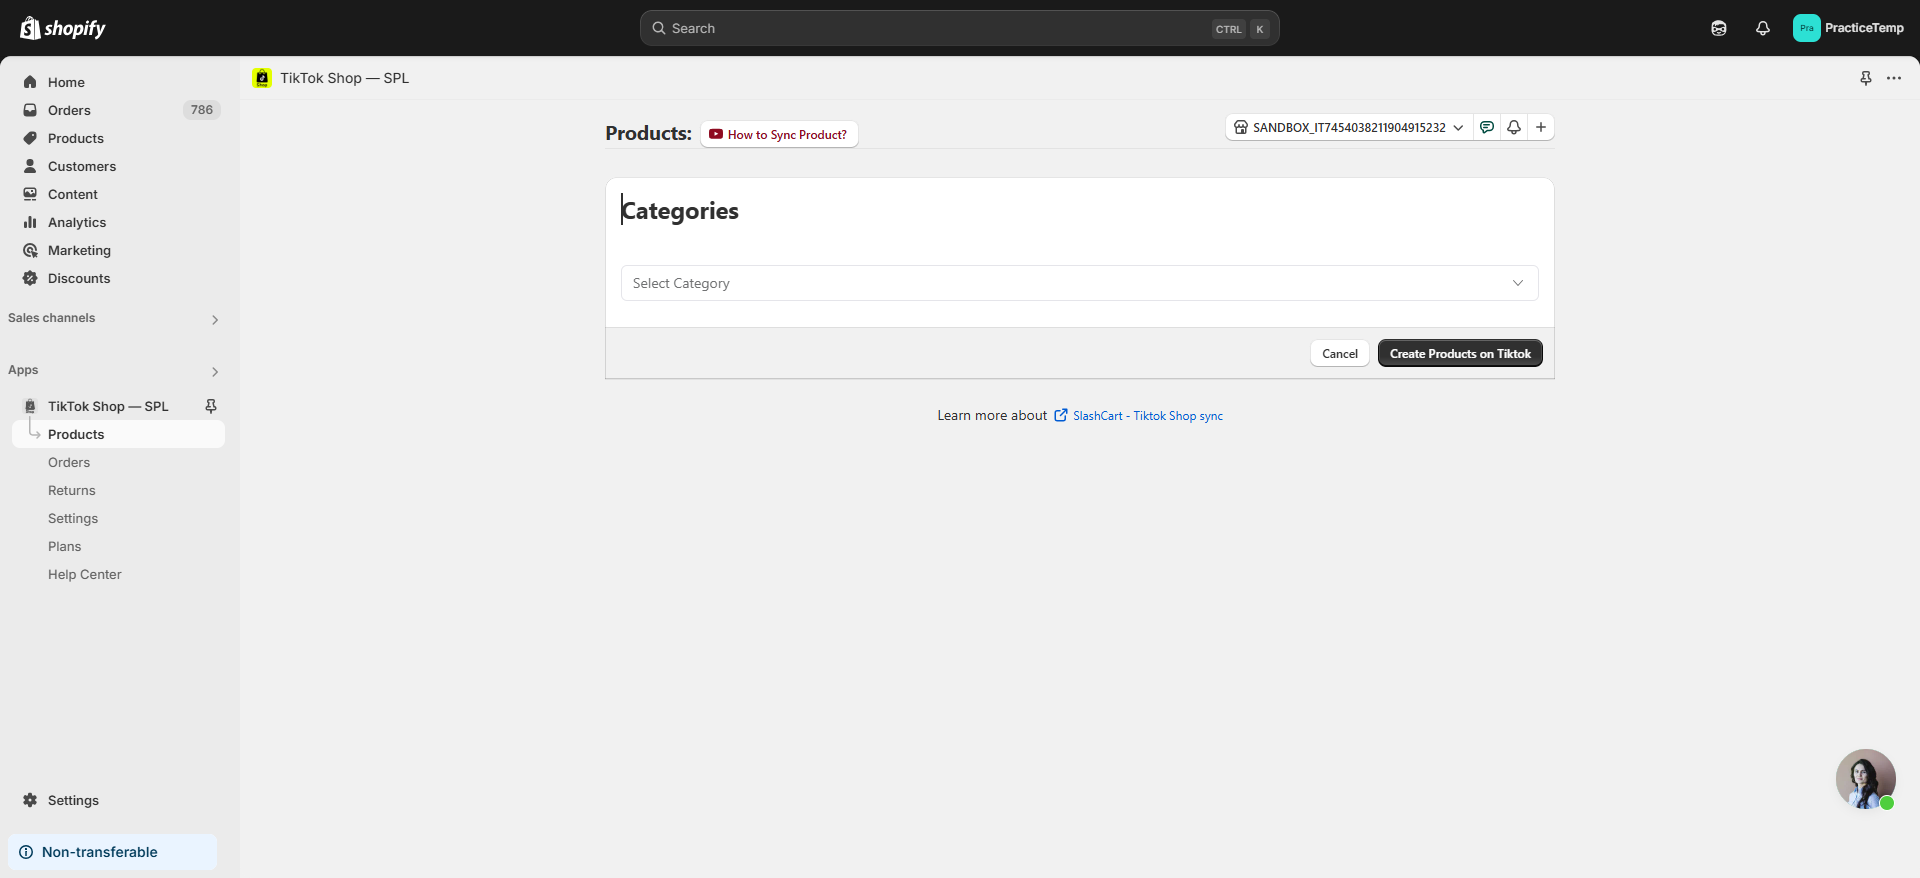This screenshot has width=1920, height=878.
Task: Open the three-dot more actions menu
Action: tap(1894, 78)
